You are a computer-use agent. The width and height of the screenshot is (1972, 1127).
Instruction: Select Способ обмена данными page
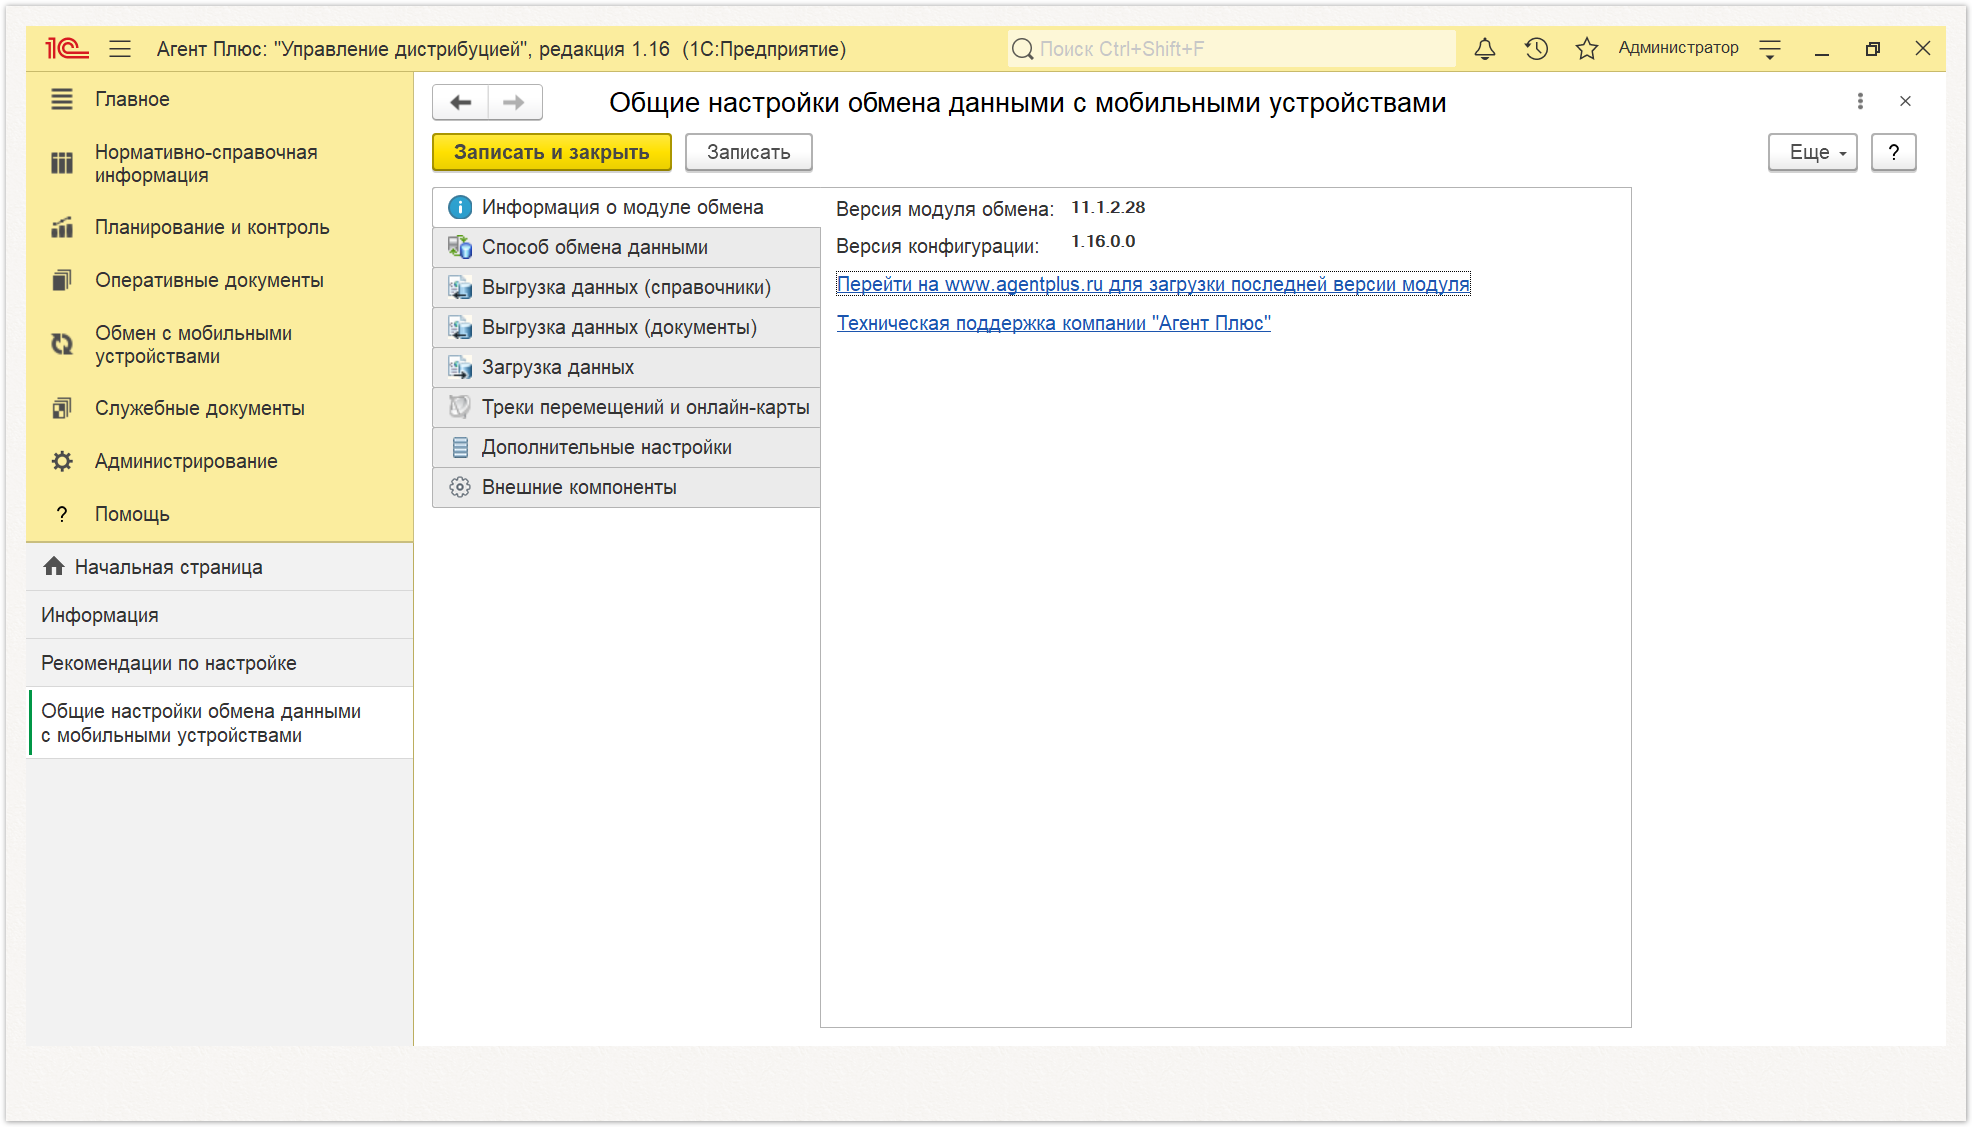626,247
